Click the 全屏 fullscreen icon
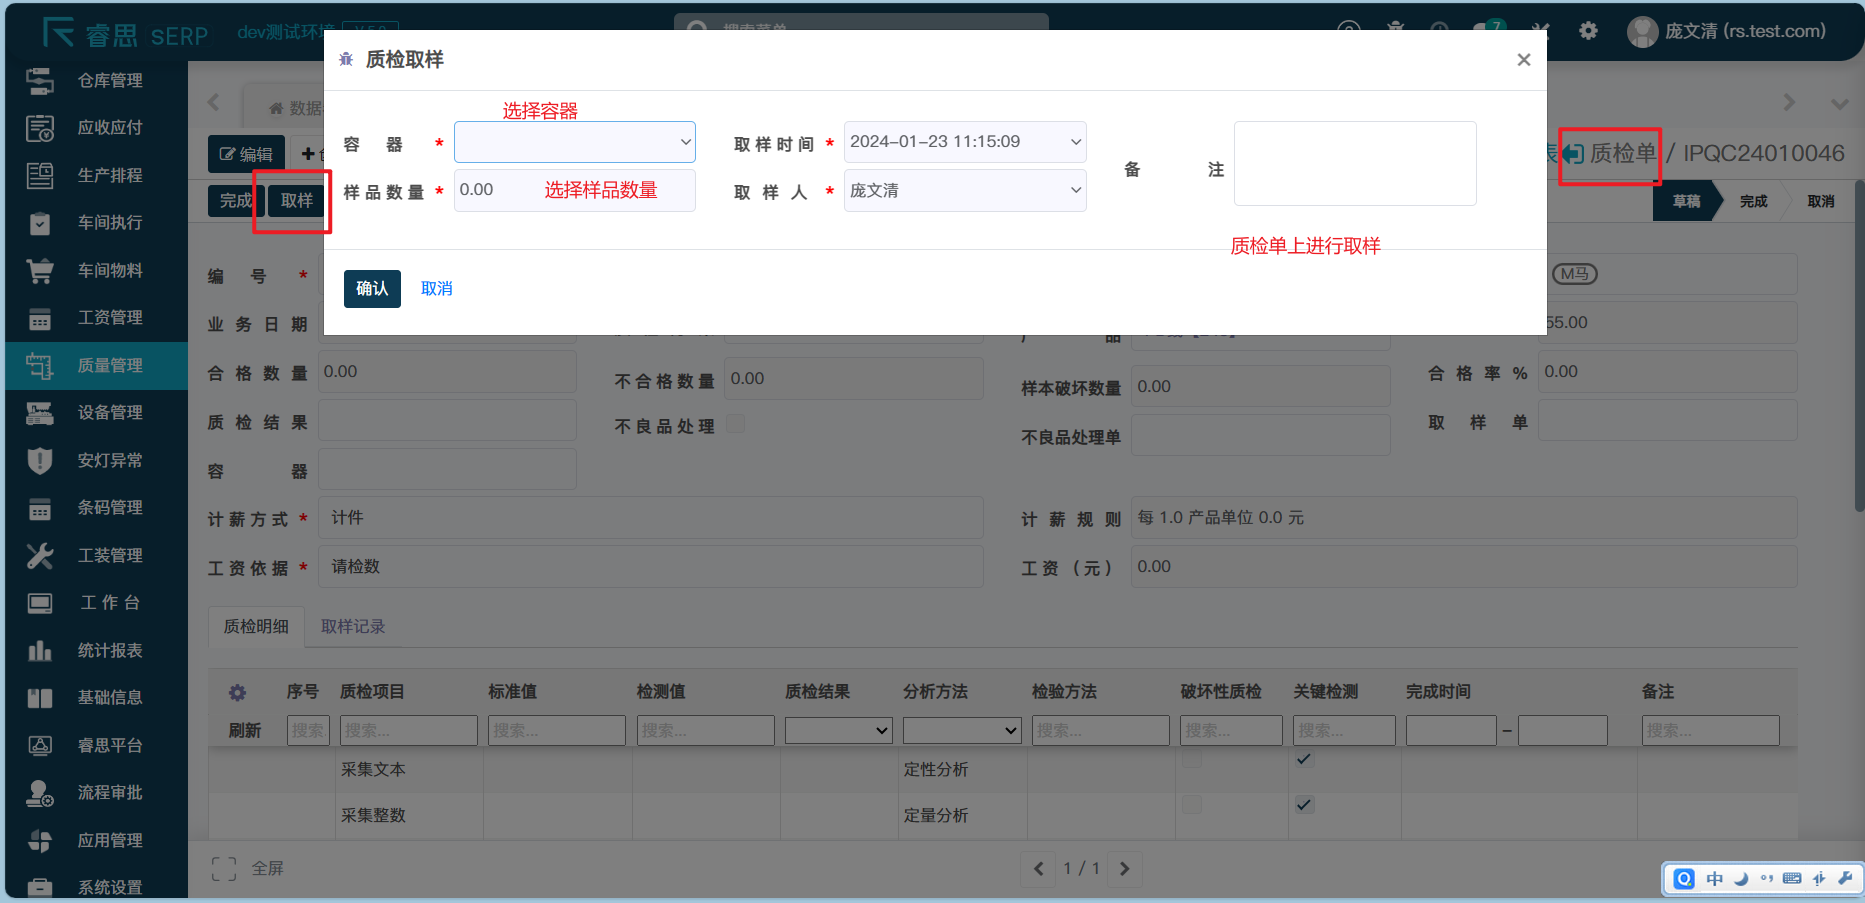Image resolution: width=1865 pixels, height=903 pixels. click(x=224, y=869)
